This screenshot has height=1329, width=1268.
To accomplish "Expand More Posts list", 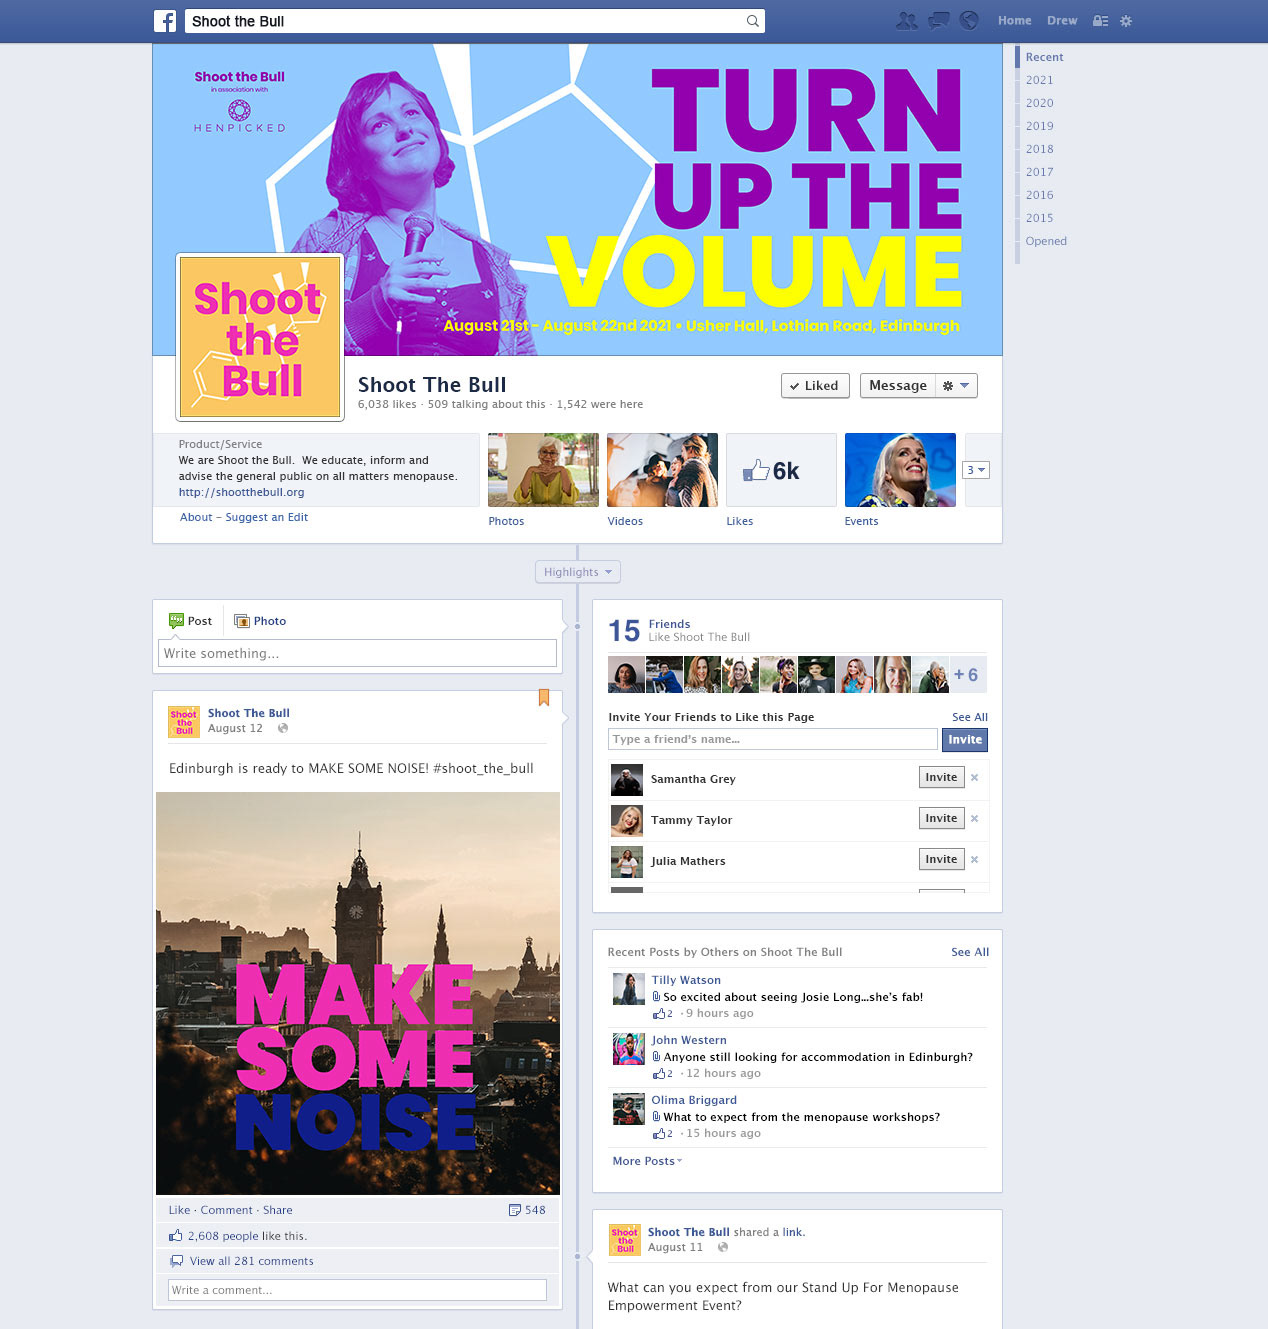I will coord(647,1161).
